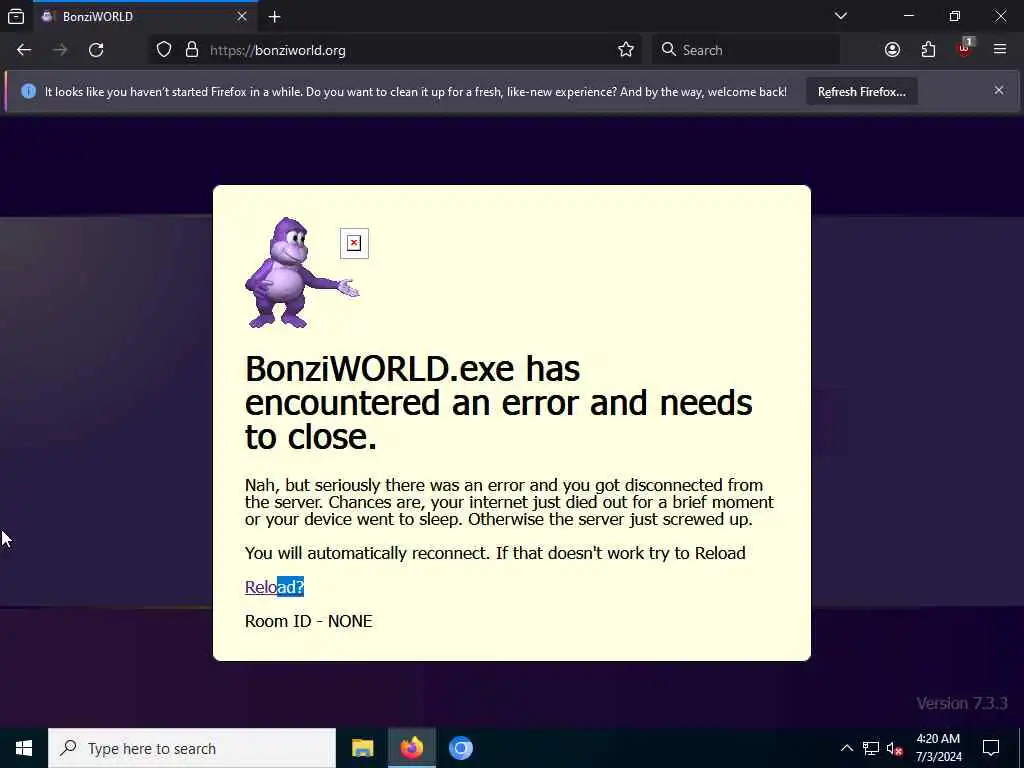
Task: Click the forward navigation arrow
Action: (60, 50)
